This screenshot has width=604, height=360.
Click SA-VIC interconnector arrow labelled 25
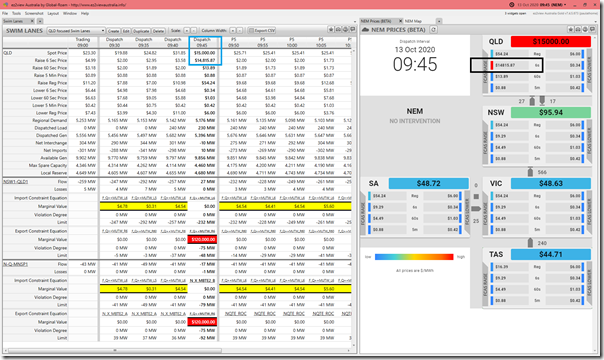pyautogui.click(x=476, y=209)
